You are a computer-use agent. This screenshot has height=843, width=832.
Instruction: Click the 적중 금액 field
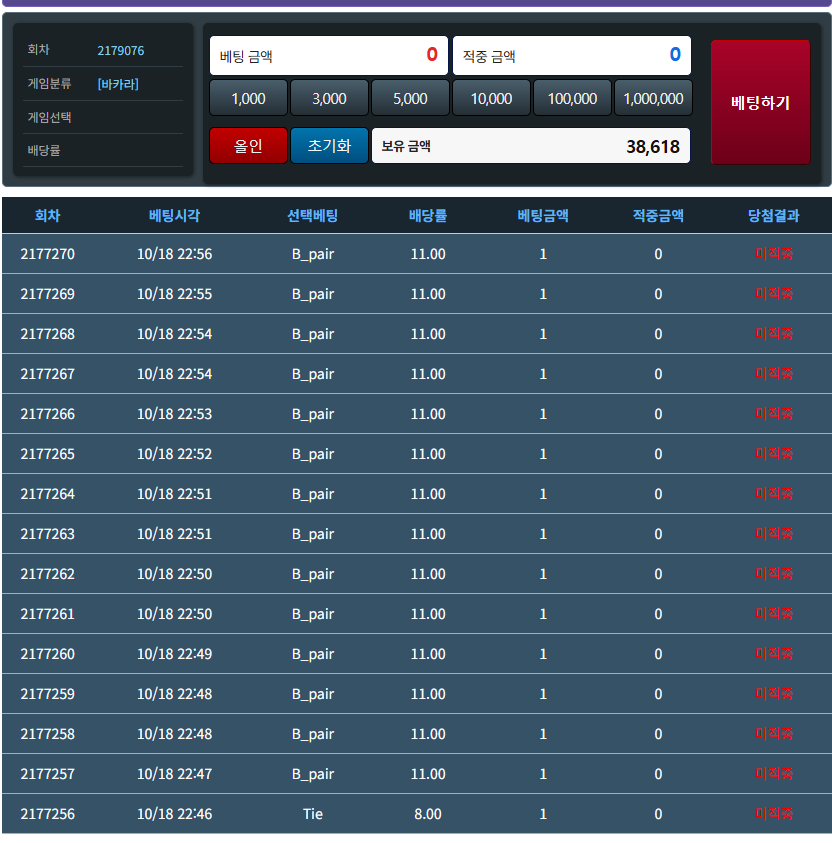(572, 55)
